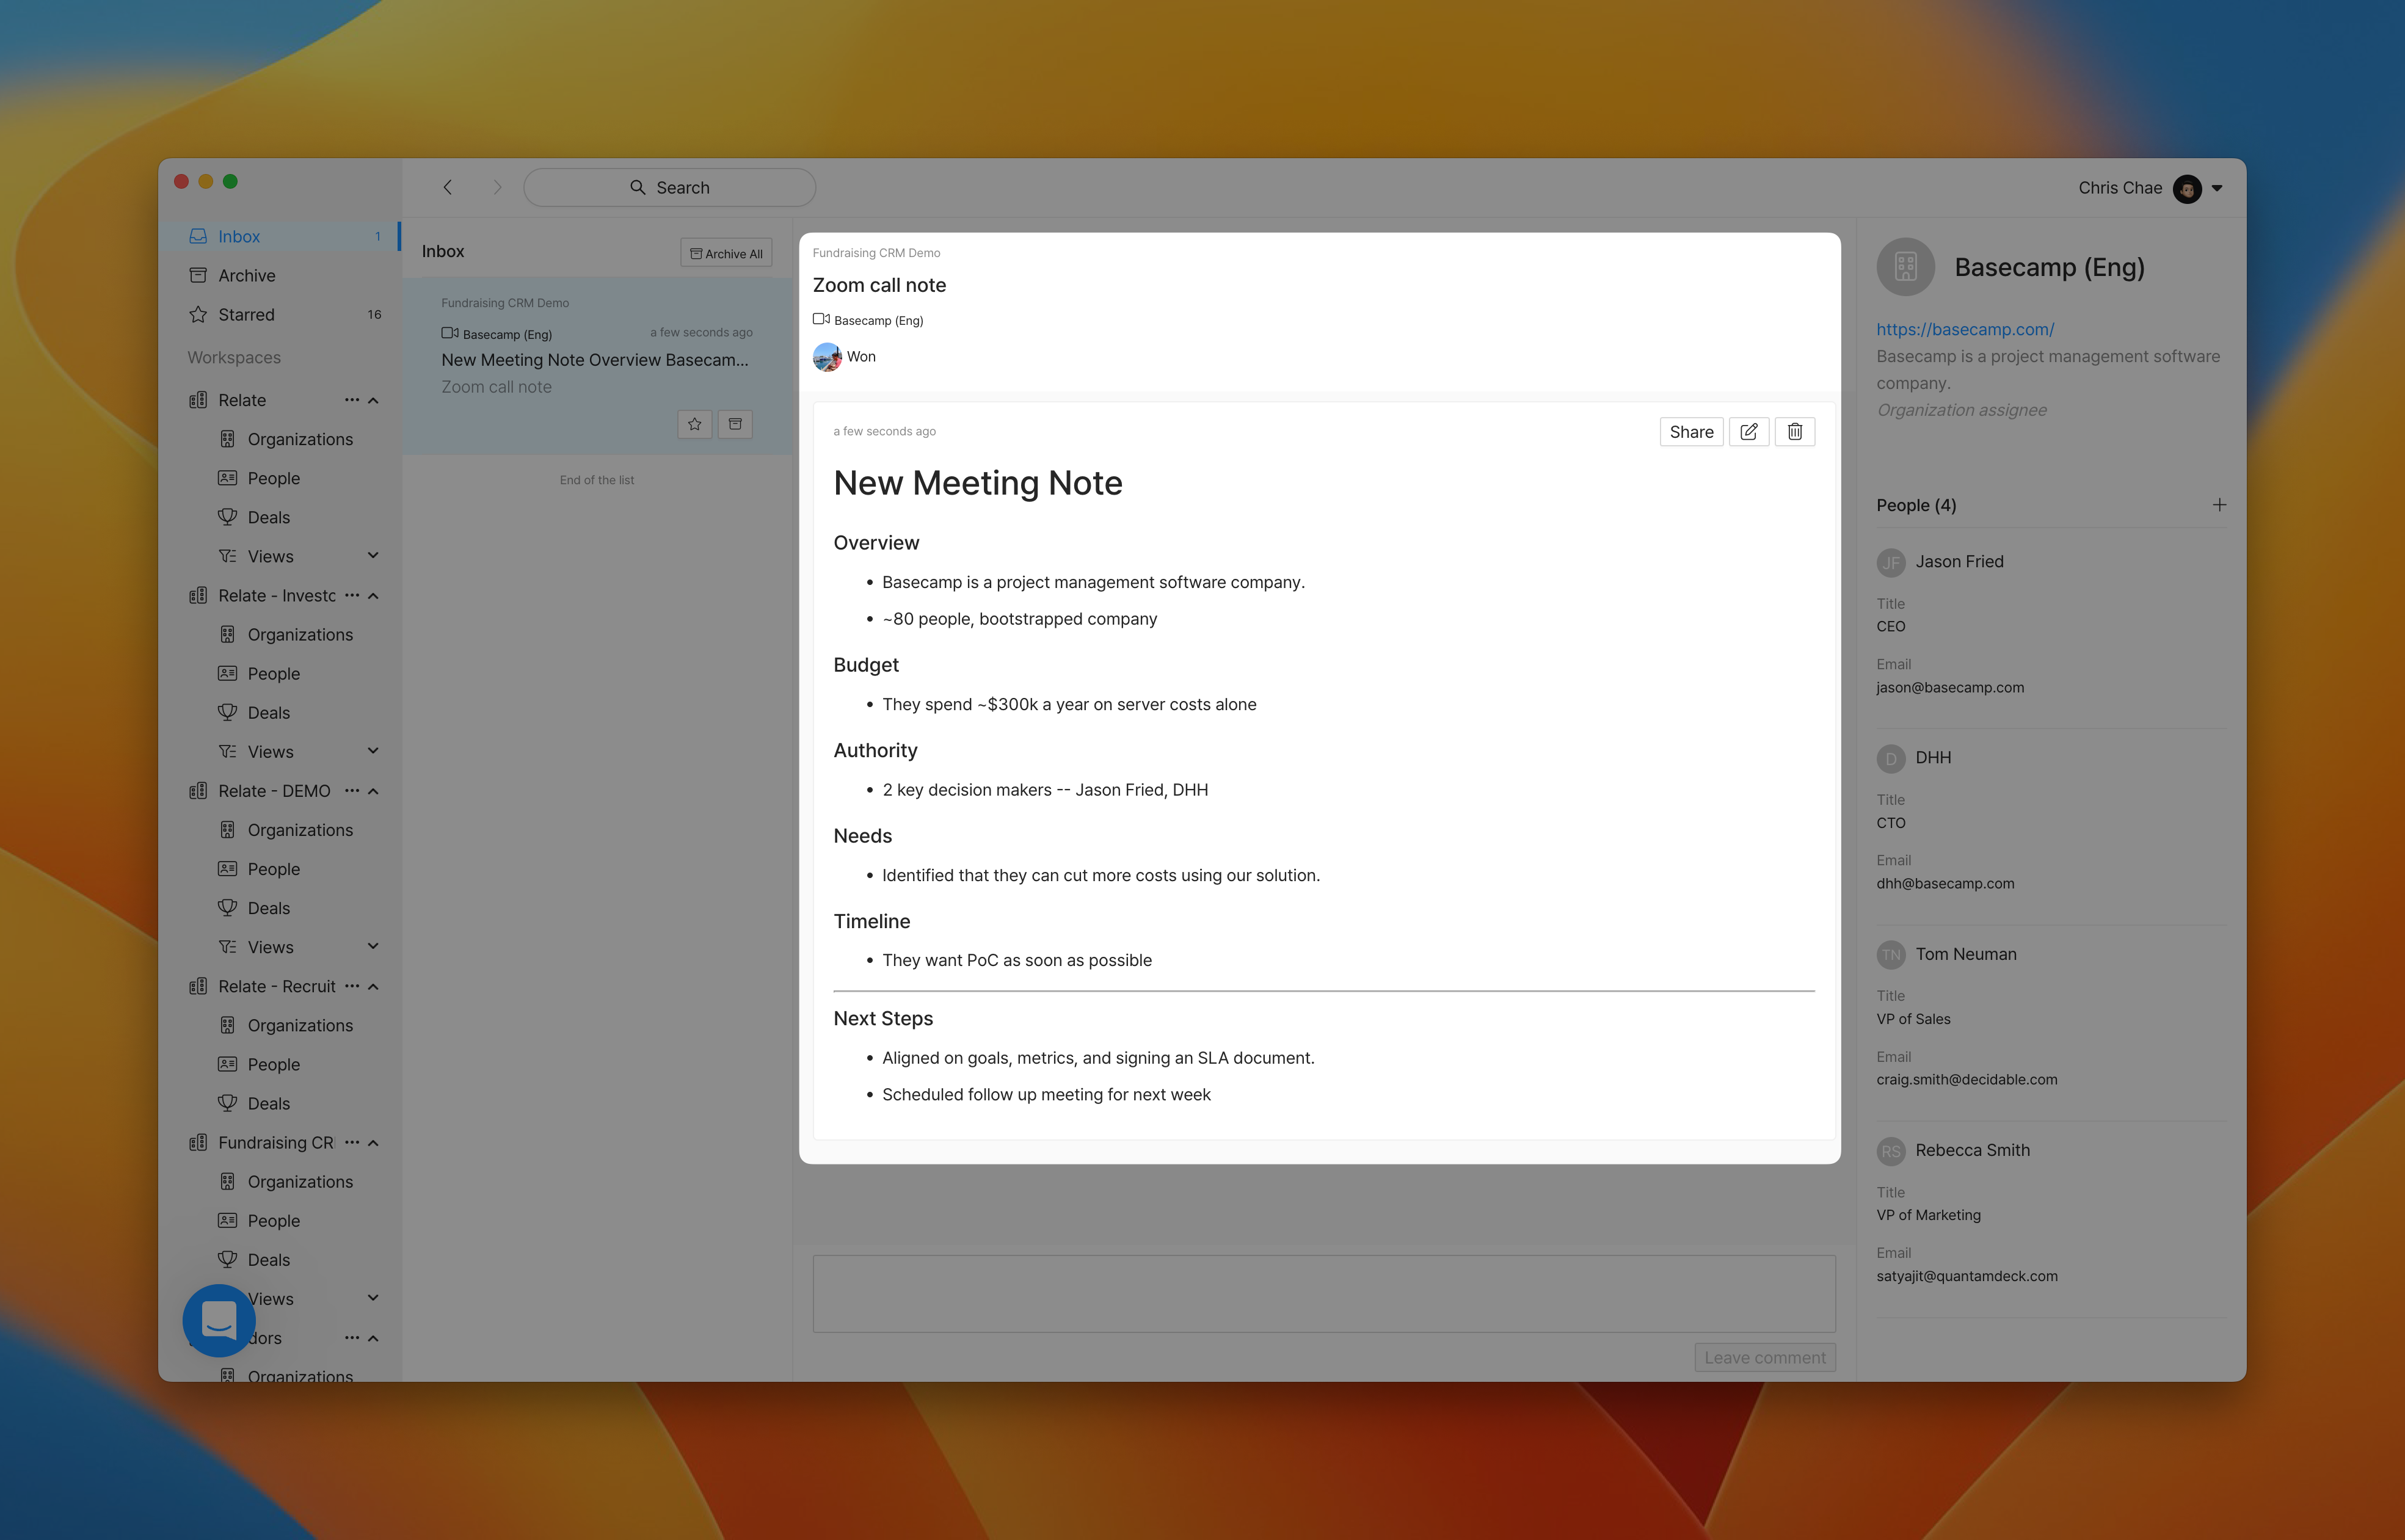Open the Starred folder
The height and width of the screenshot is (1540, 2405).
click(246, 315)
